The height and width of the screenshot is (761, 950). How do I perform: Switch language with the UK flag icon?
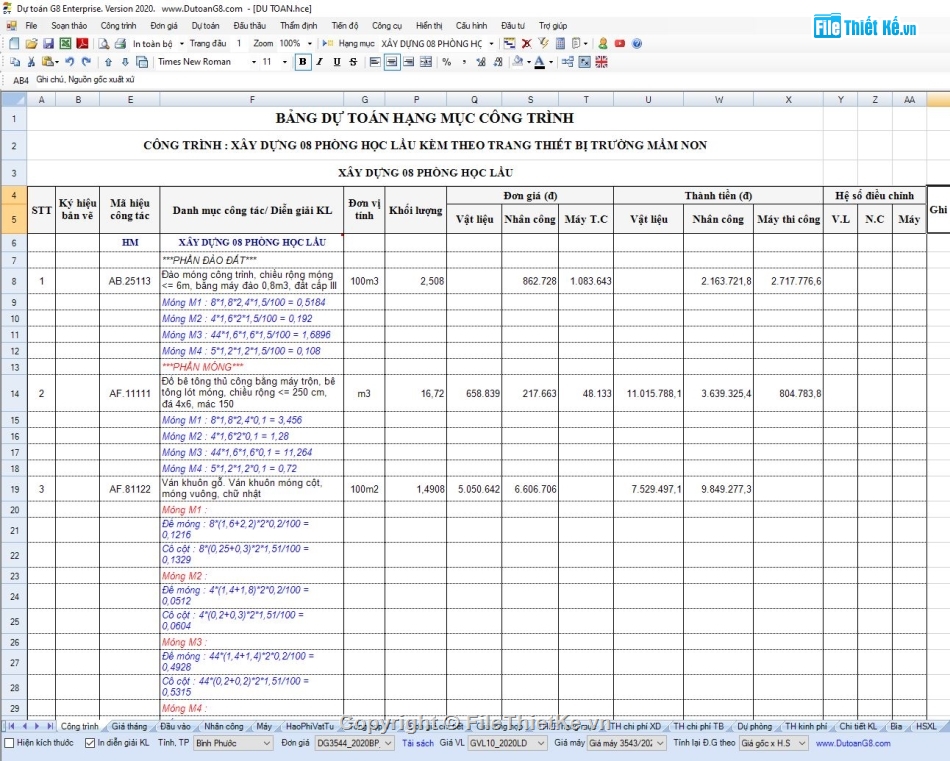[x=602, y=62]
